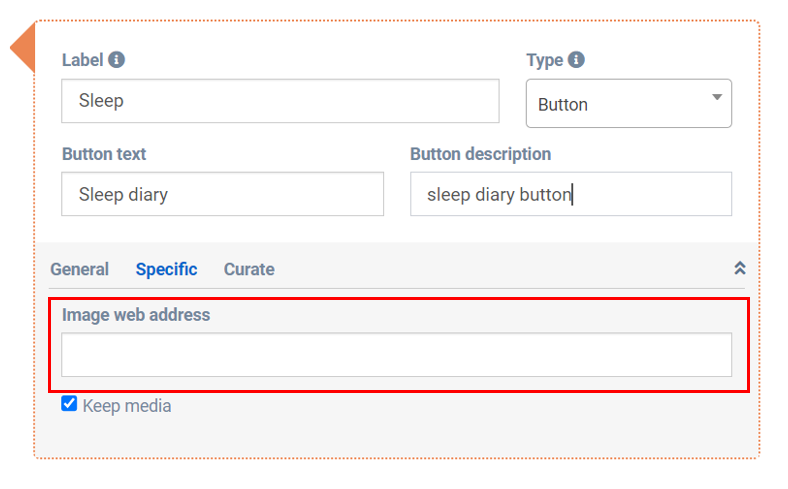Click the "Label" heading text
Viewport: 788px width, 489px height.
point(82,60)
